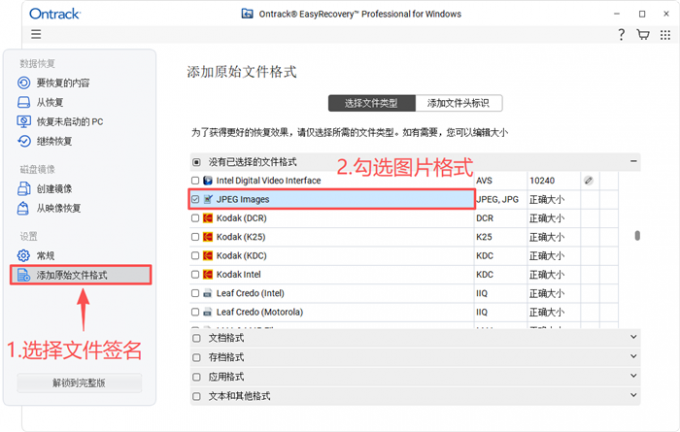The height and width of the screenshot is (432, 680).
Task: Check the Kodak Intel checkbox
Action: pos(195,275)
